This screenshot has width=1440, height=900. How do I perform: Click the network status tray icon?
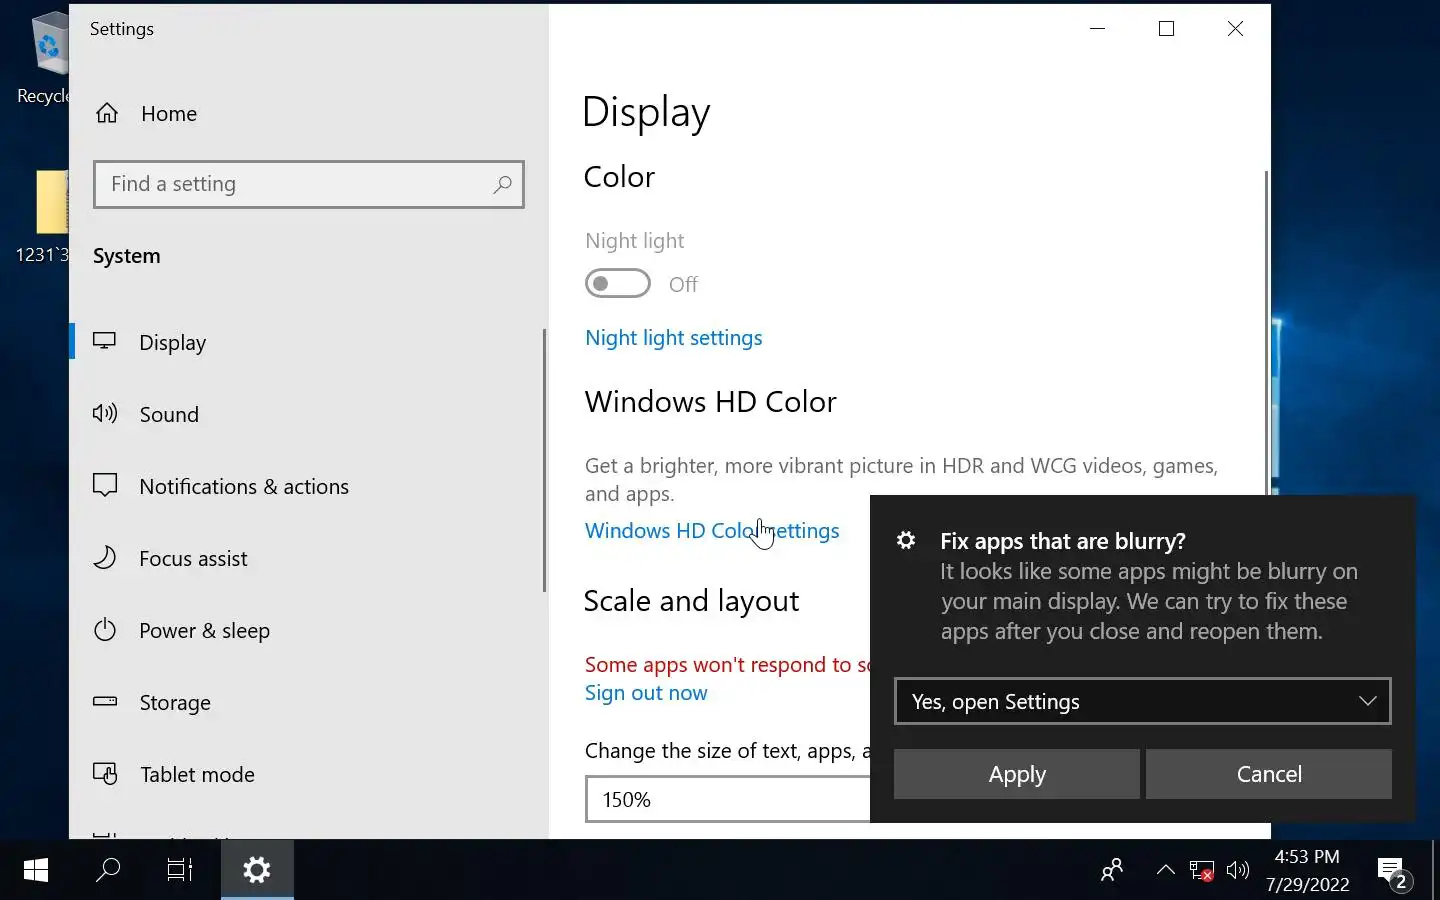click(1202, 870)
